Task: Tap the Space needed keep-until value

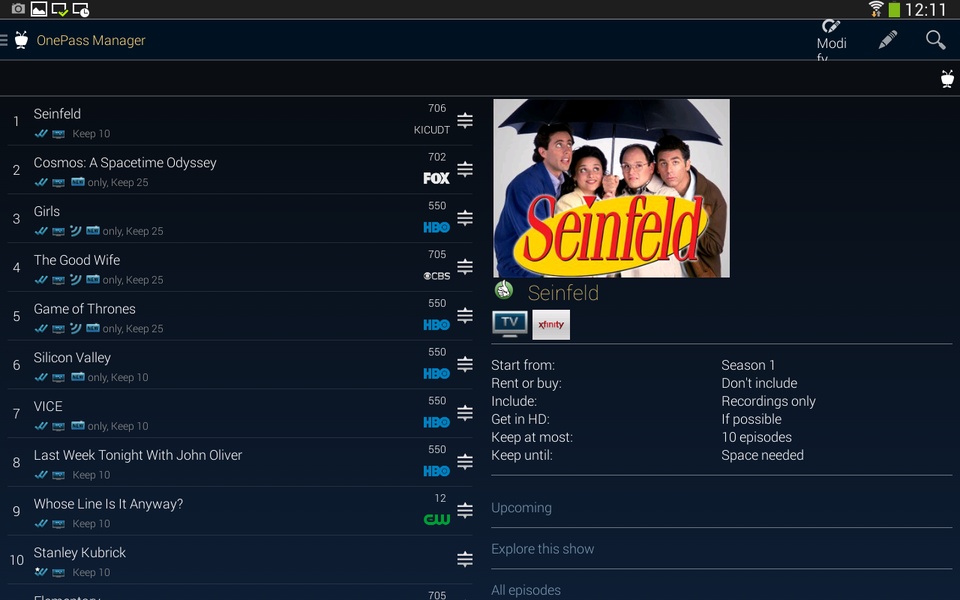Action: click(762, 455)
